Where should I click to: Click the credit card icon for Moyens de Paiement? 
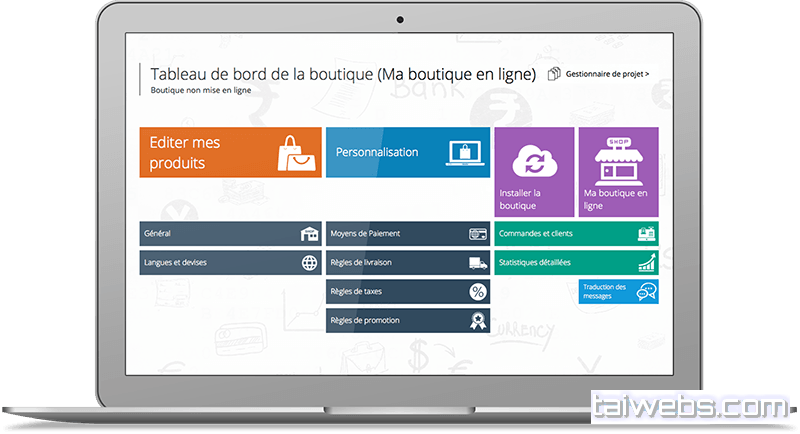click(478, 234)
